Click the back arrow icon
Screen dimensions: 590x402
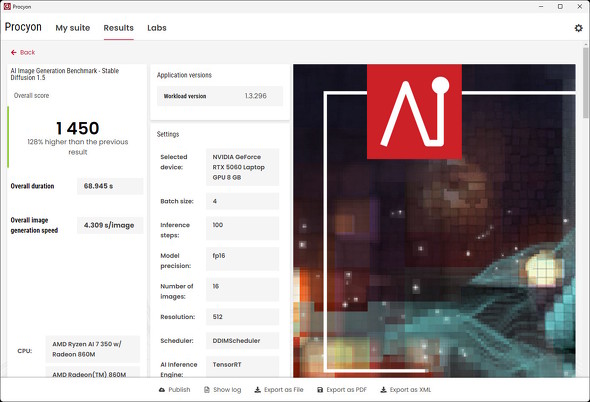click(x=14, y=52)
